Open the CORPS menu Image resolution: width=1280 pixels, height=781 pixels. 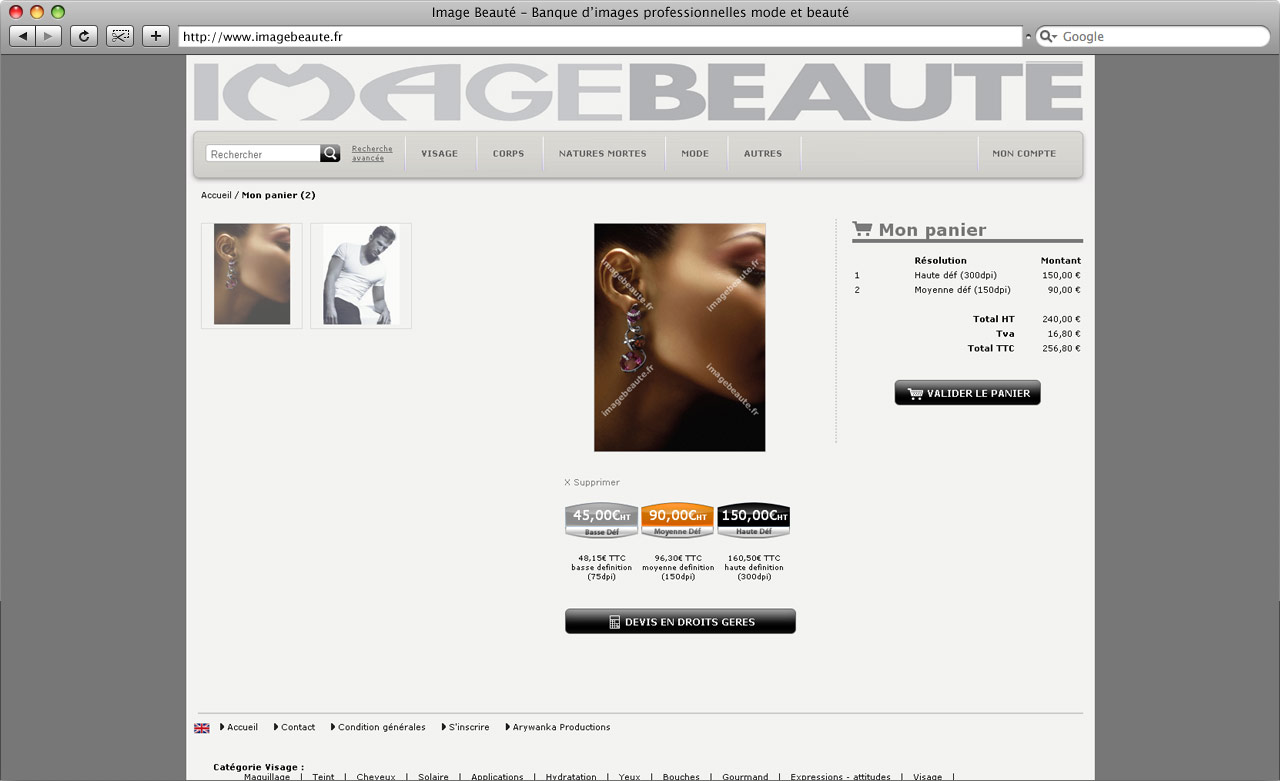(x=509, y=154)
